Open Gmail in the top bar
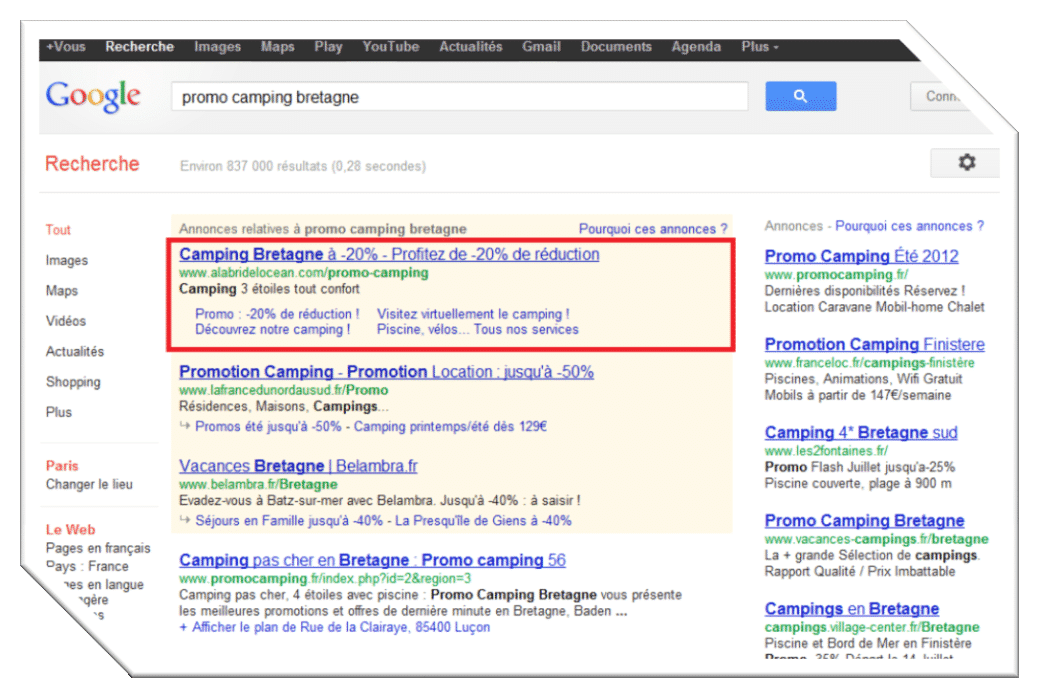The width and height of the screenshot is (1038, 698). tap(542, 47)
